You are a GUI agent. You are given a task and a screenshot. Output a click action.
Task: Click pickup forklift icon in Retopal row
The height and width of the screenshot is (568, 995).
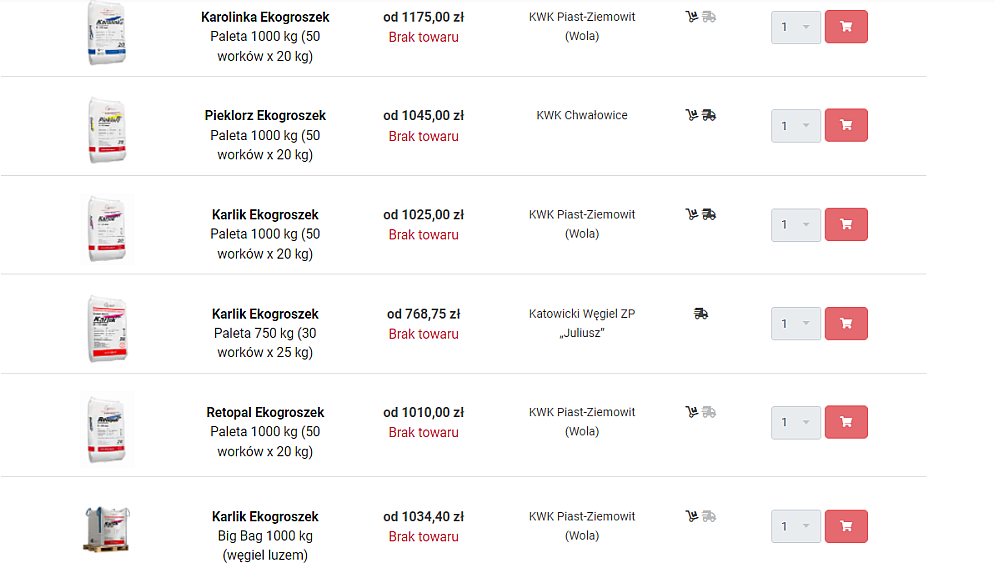pos(692,412)
